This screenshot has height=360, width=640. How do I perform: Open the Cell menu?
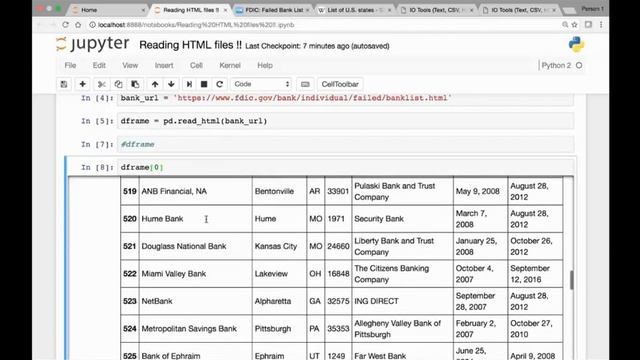click(196, 65)
